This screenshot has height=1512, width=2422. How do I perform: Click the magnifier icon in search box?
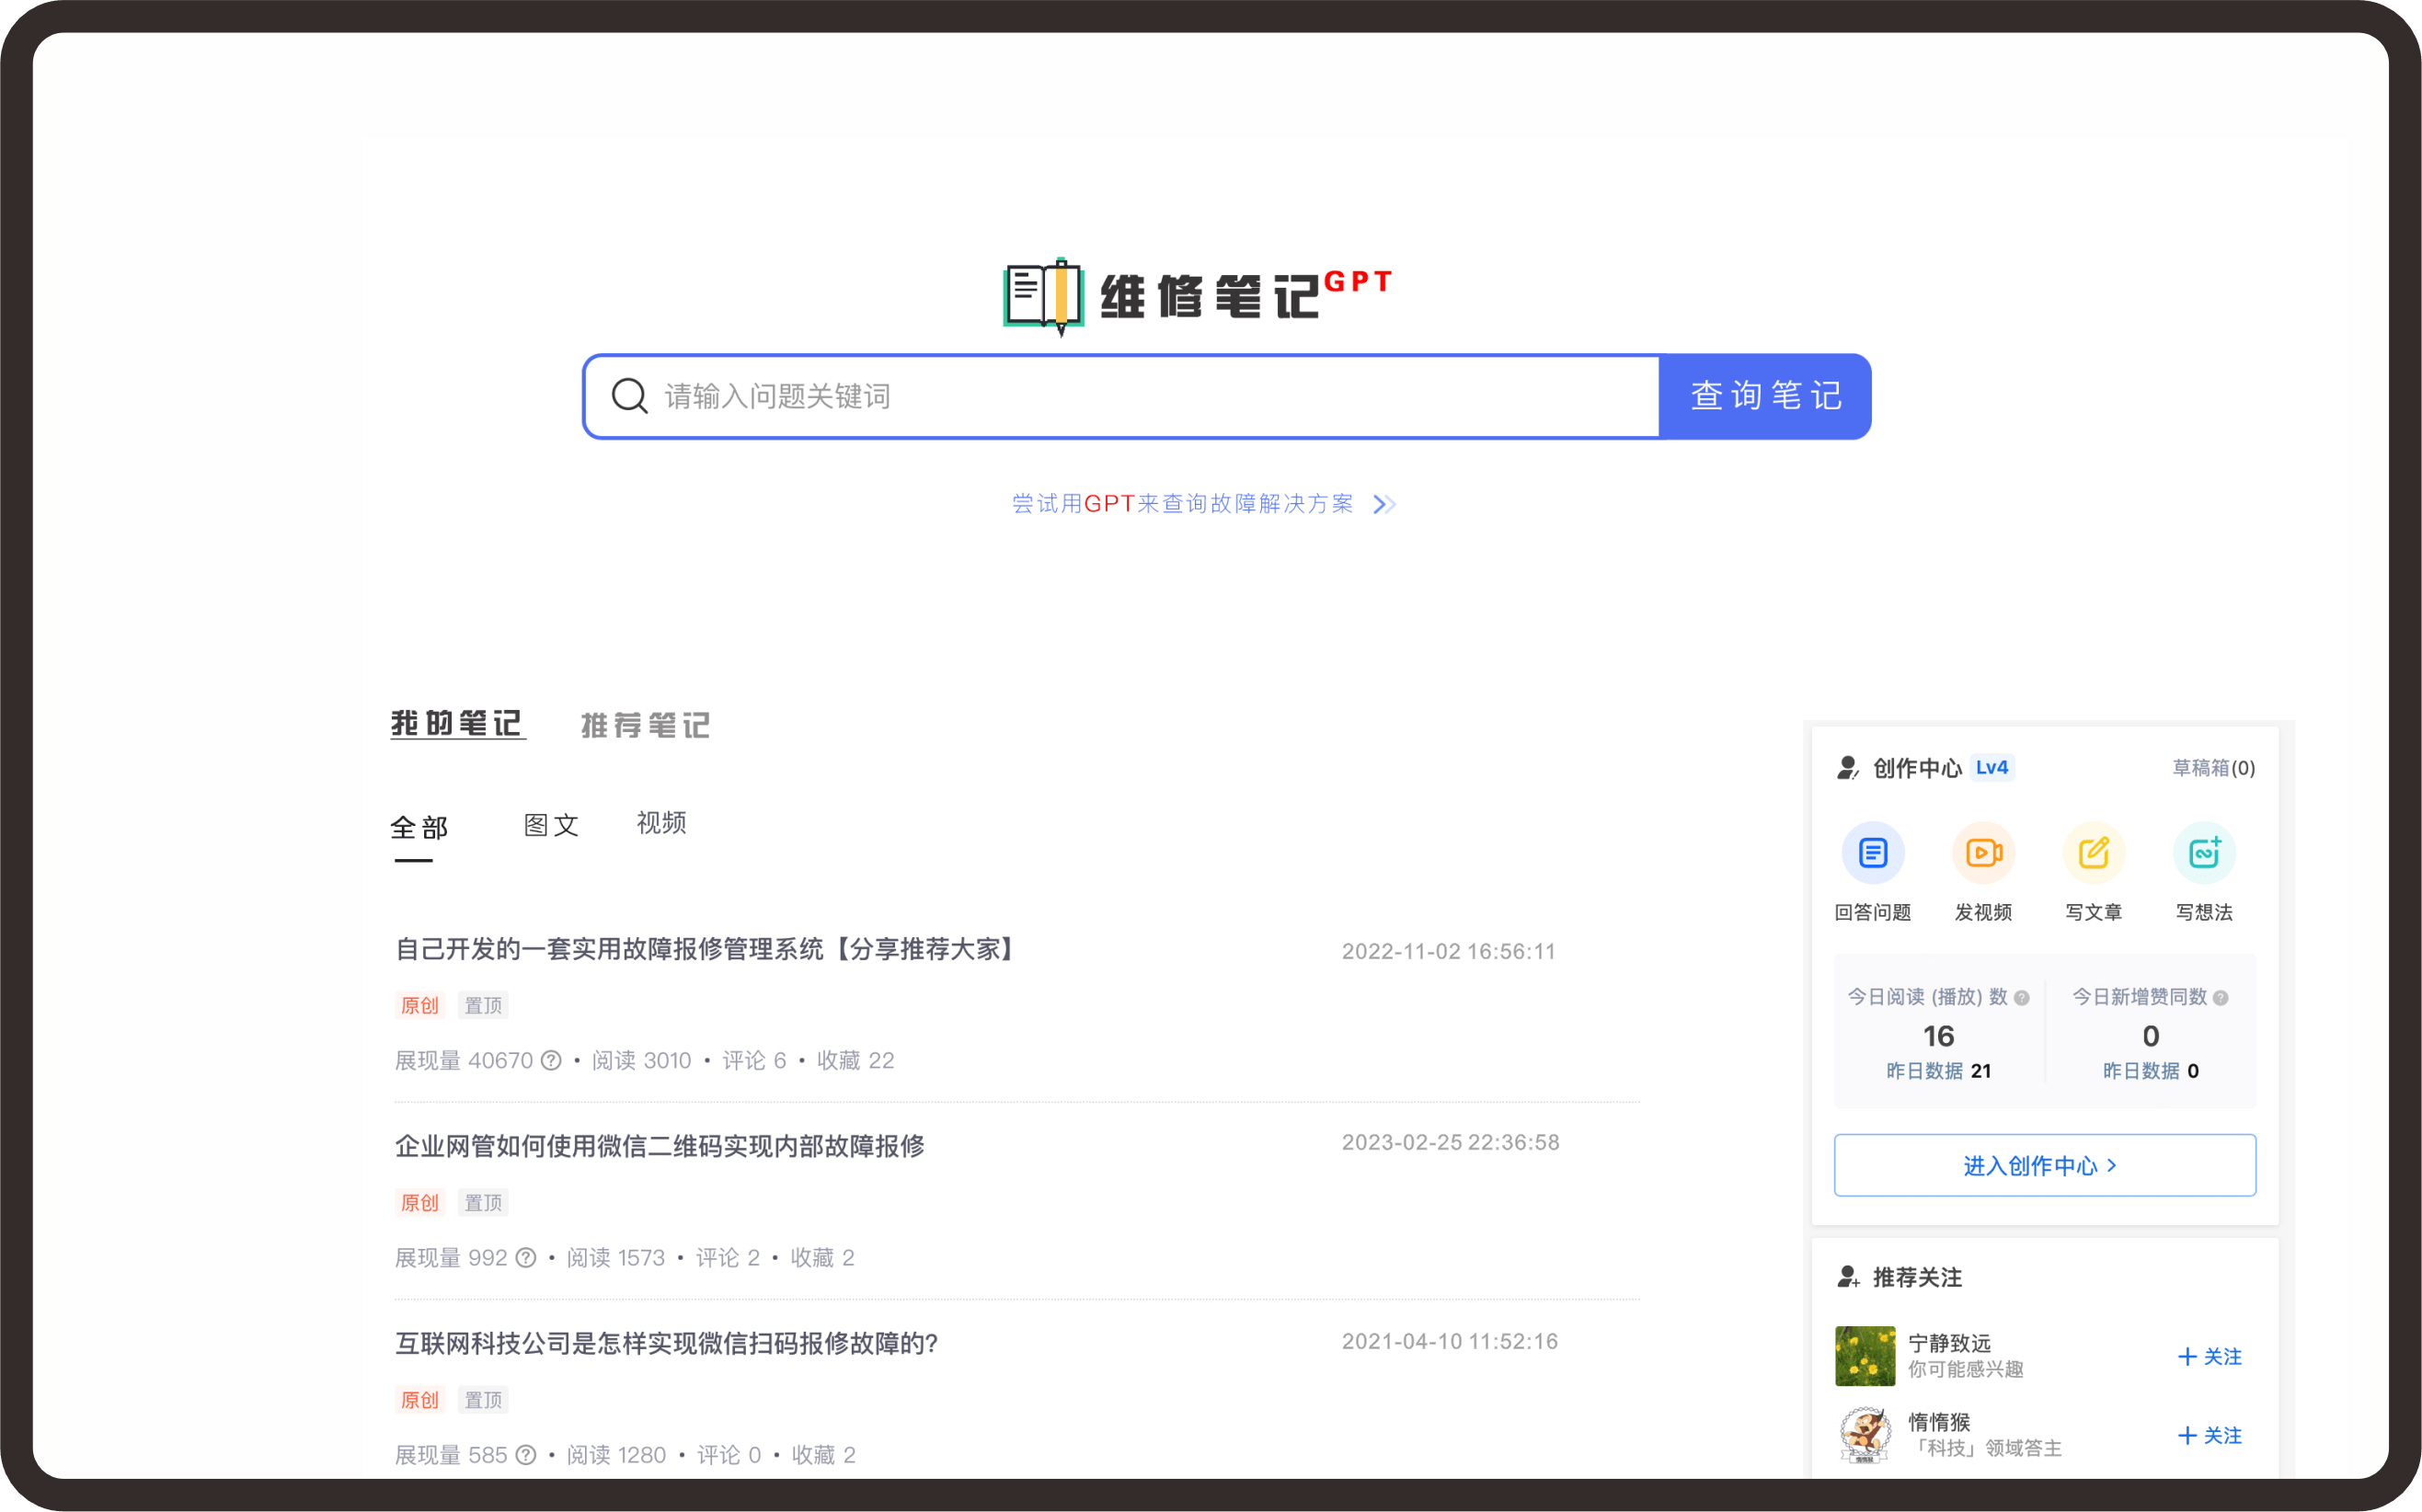(x=629, y=396)
